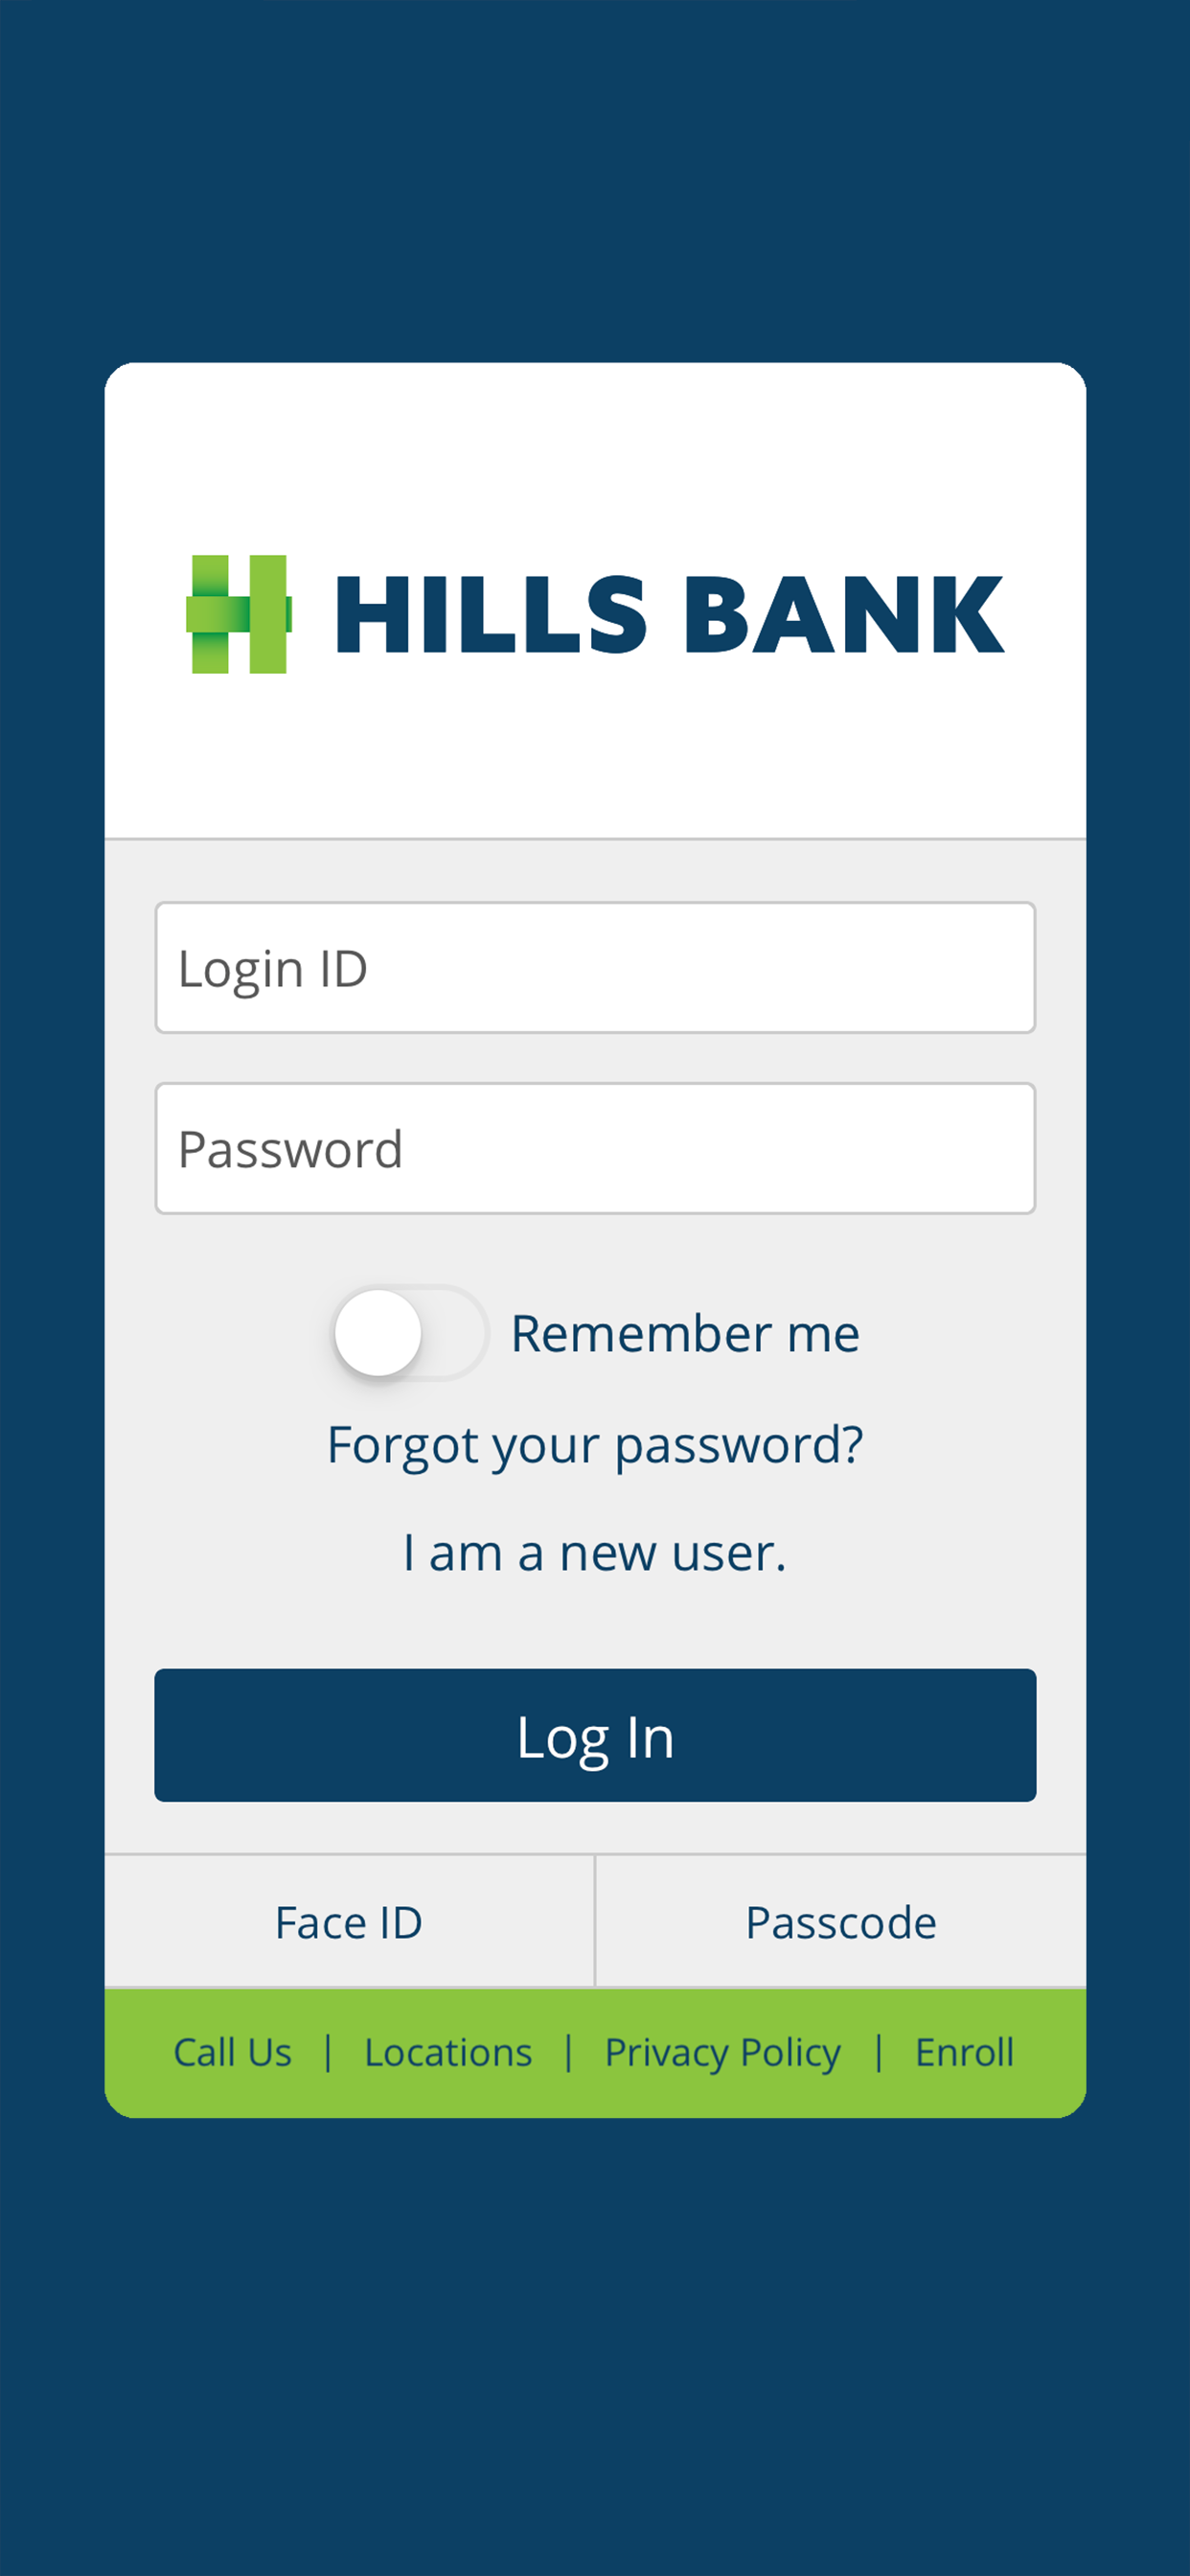Image resolution: width=1190 pixels, height=2576 pixels.
Task: Click the Password input field
Action: (x=594, y=1148)
